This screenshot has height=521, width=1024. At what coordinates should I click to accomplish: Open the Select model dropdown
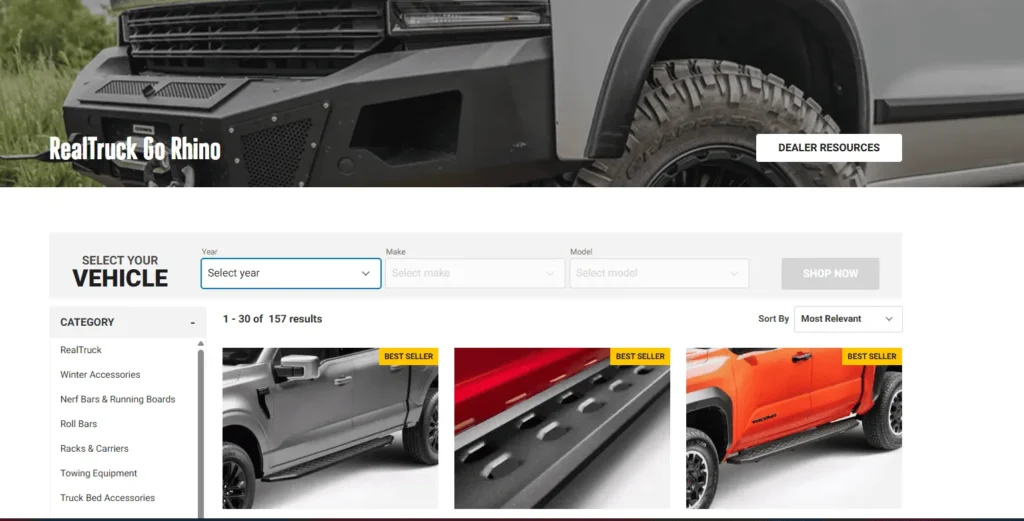[x=659, y=273]
